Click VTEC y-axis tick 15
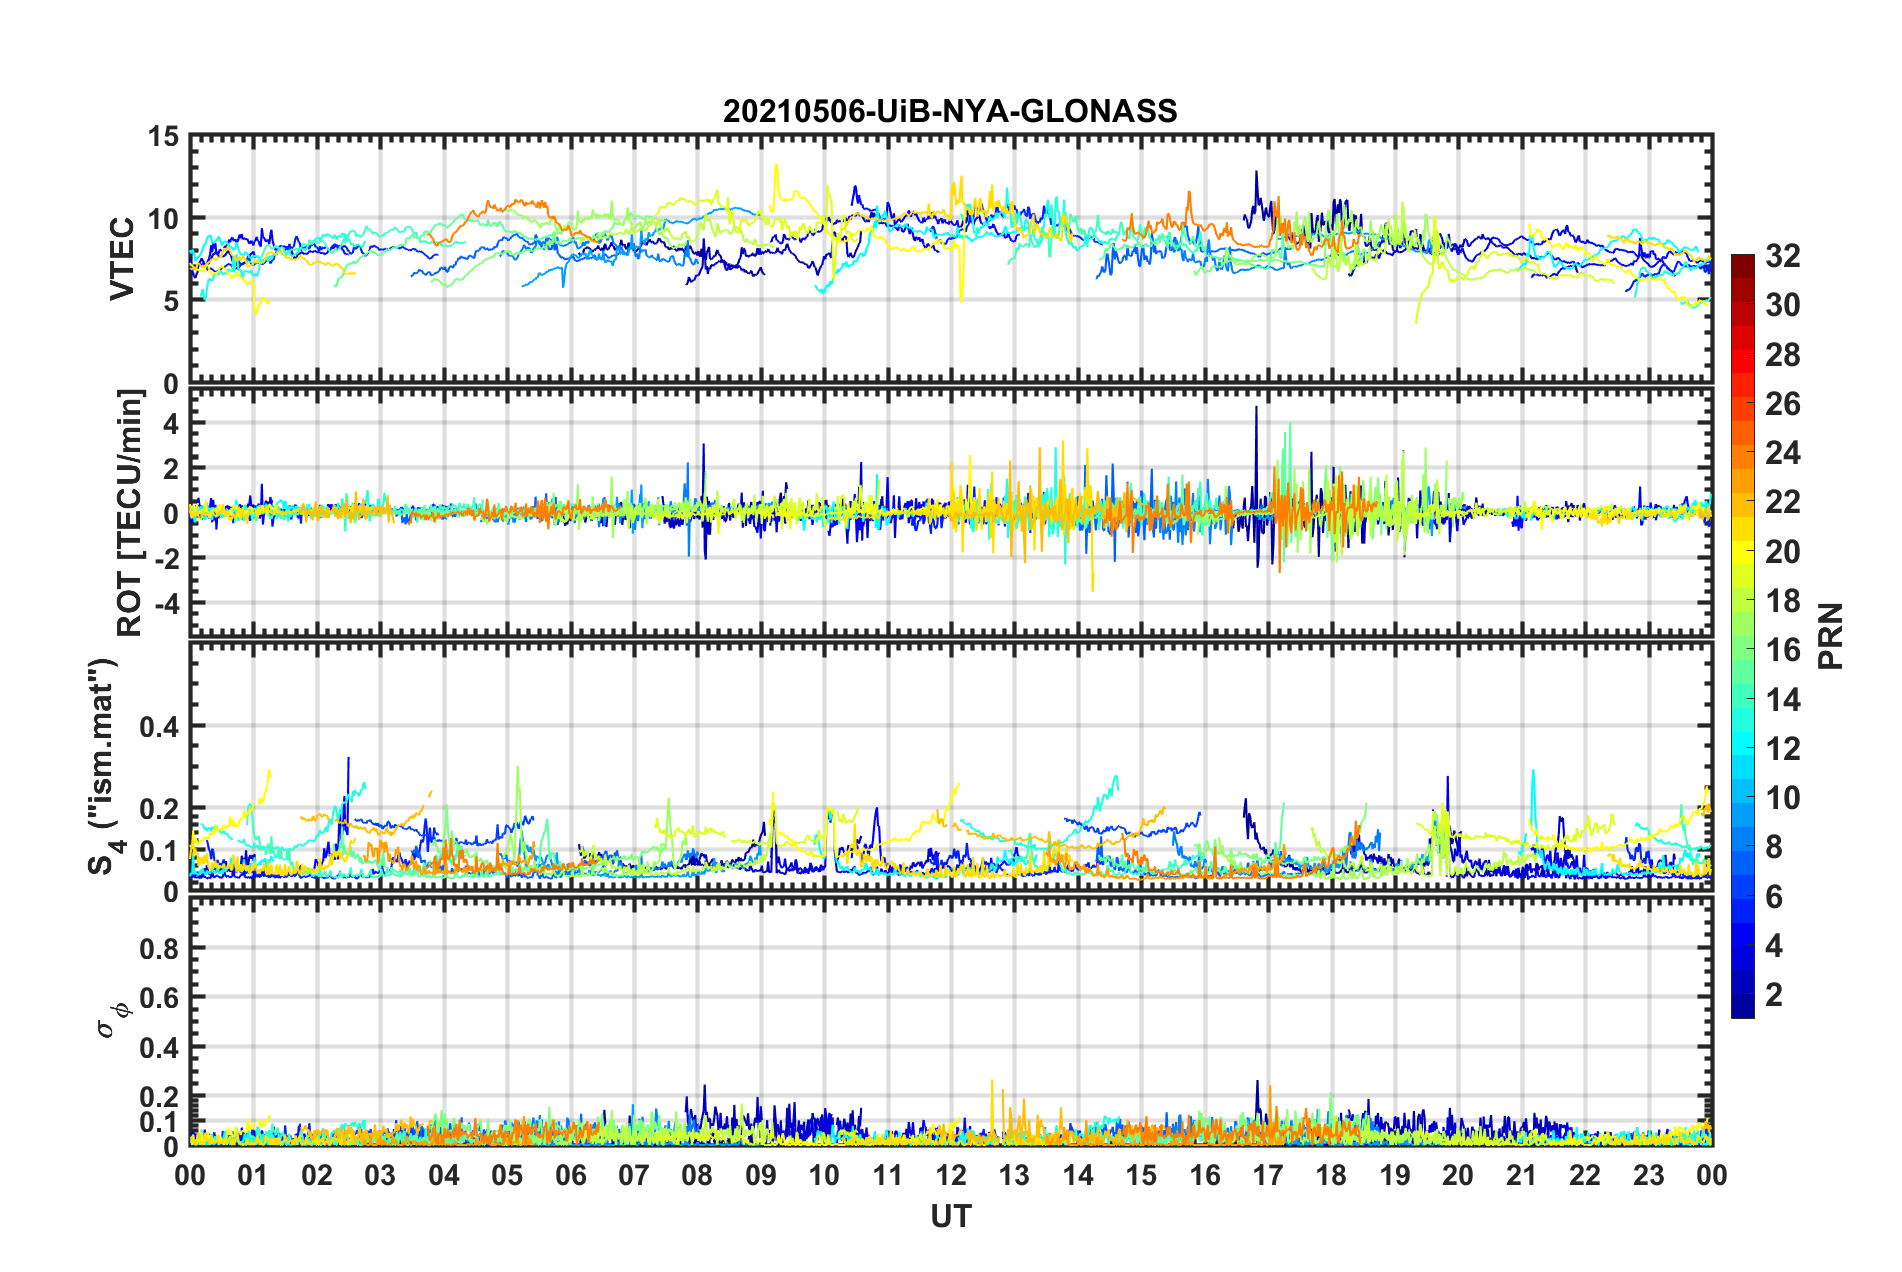The height and width of the screenshot is (1272, 1902). (164, 136)
